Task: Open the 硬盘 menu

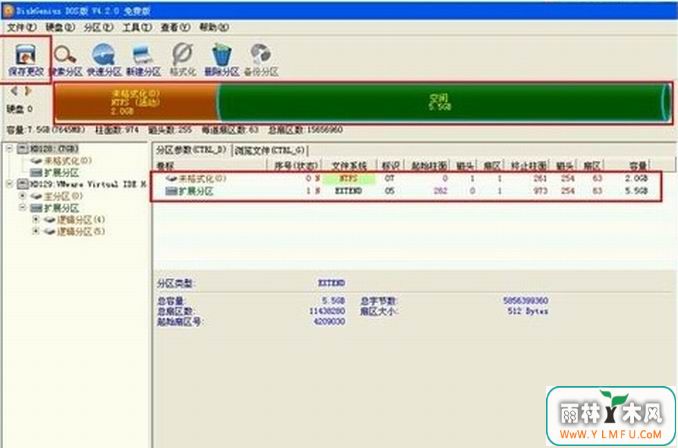Action: pos(60,27)
